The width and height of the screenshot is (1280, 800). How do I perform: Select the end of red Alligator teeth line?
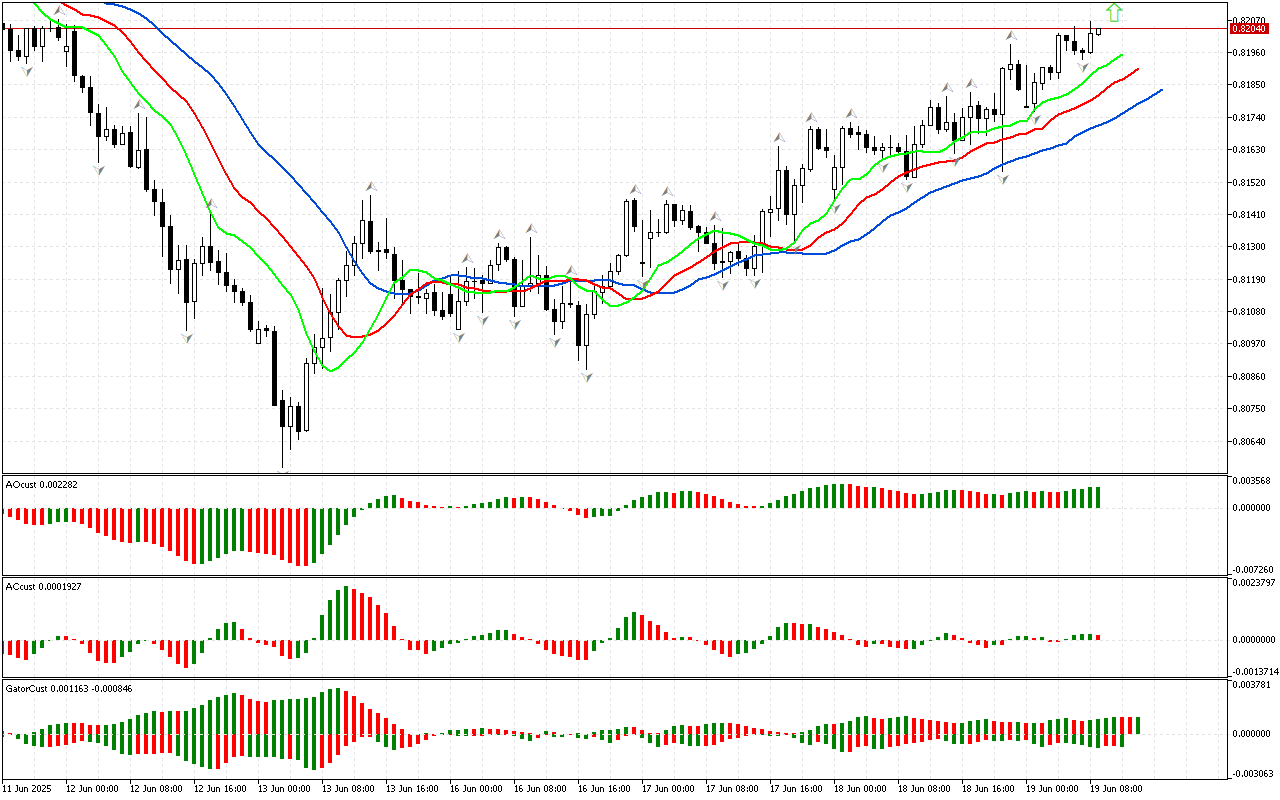(x=1137, y=70)
